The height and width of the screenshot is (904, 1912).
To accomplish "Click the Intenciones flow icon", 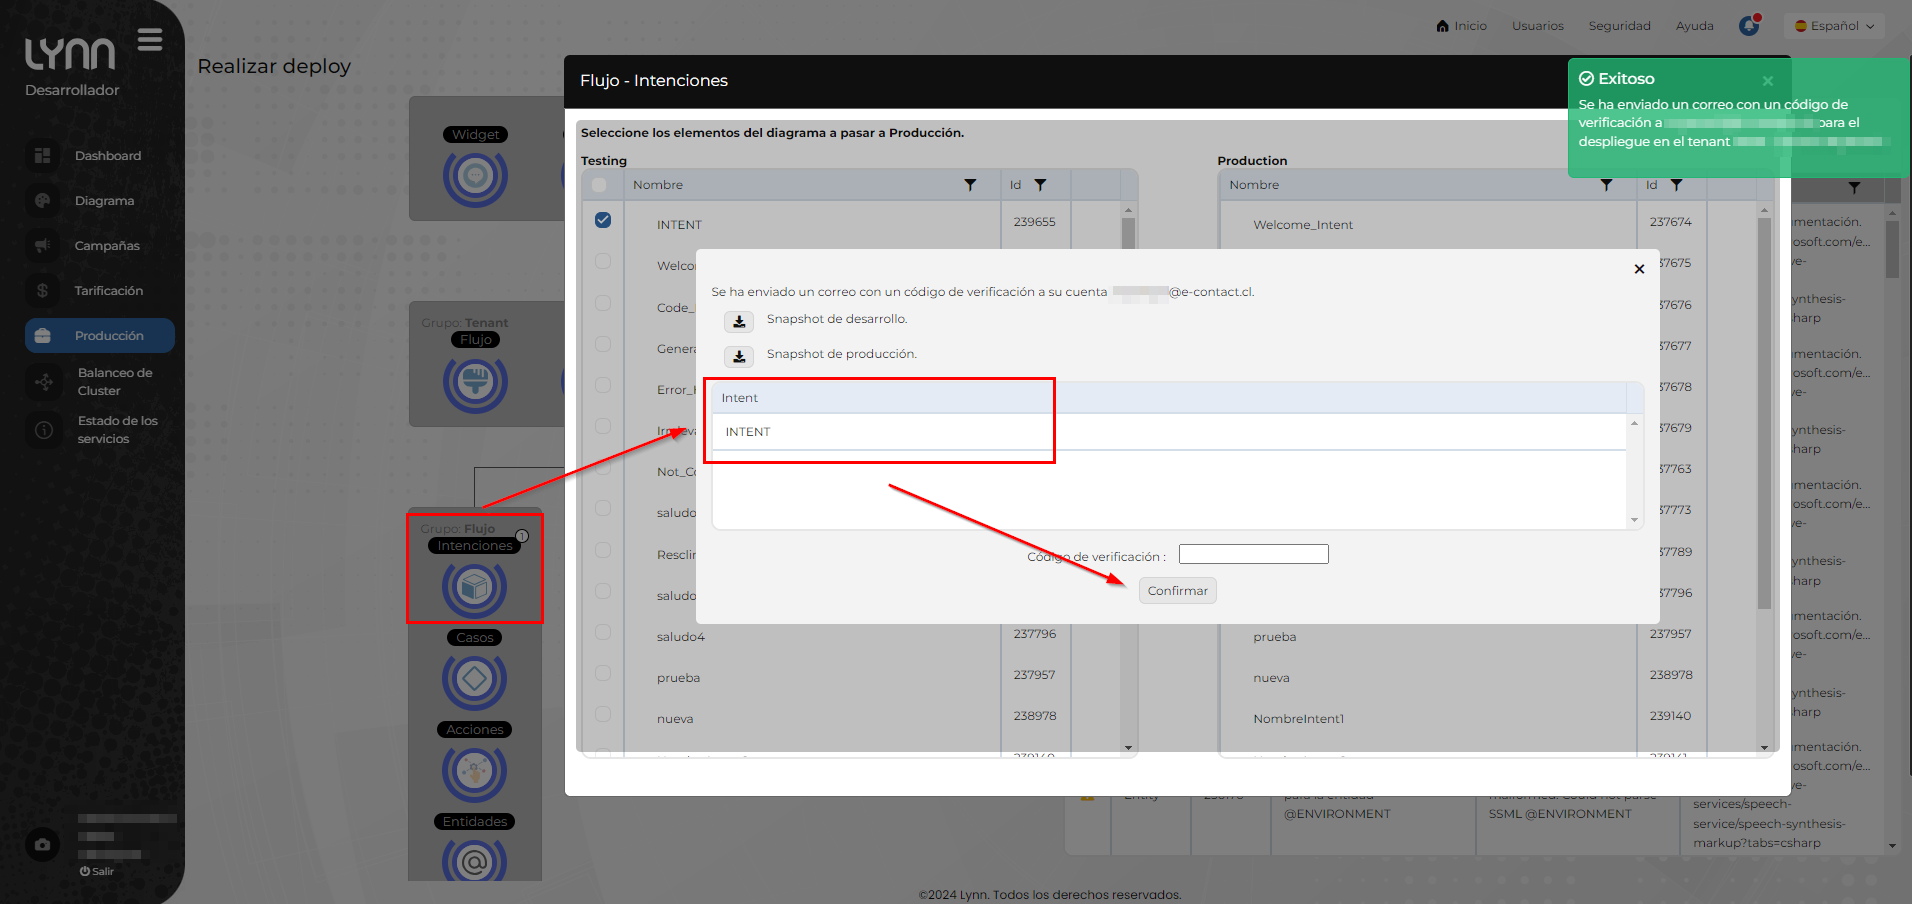I will coord(475,588).
